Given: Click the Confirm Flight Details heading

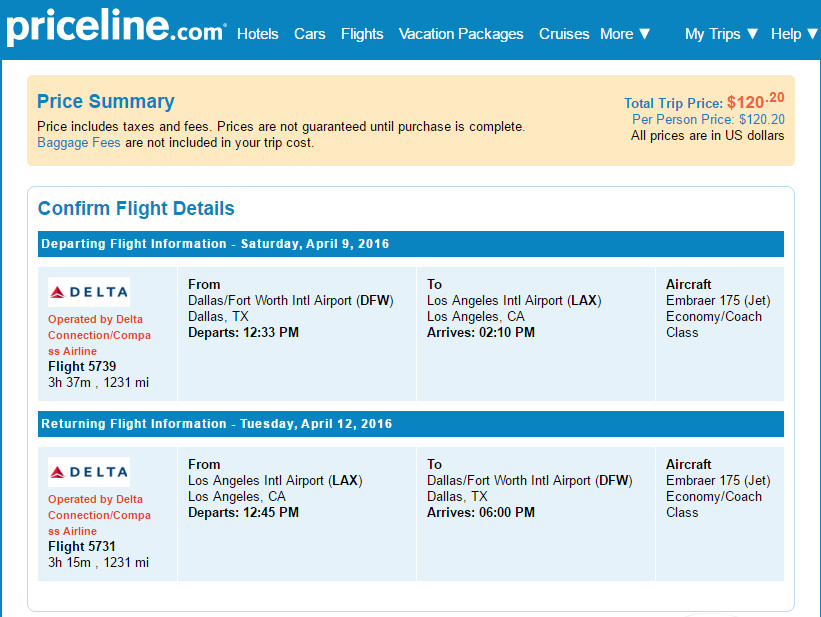Looking at the screenshot, I should point(136,208).
